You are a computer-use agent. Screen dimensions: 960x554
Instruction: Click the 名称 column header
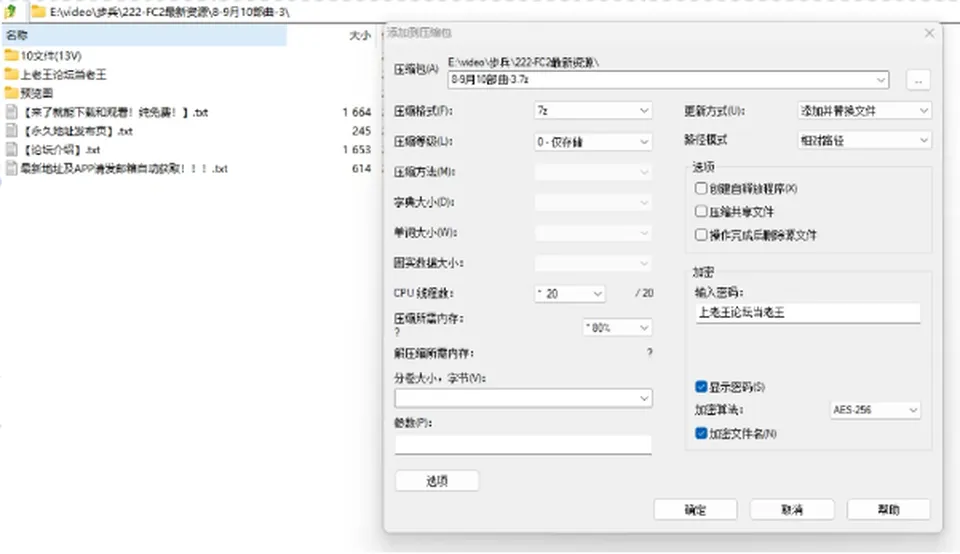(x=144, y=36)
